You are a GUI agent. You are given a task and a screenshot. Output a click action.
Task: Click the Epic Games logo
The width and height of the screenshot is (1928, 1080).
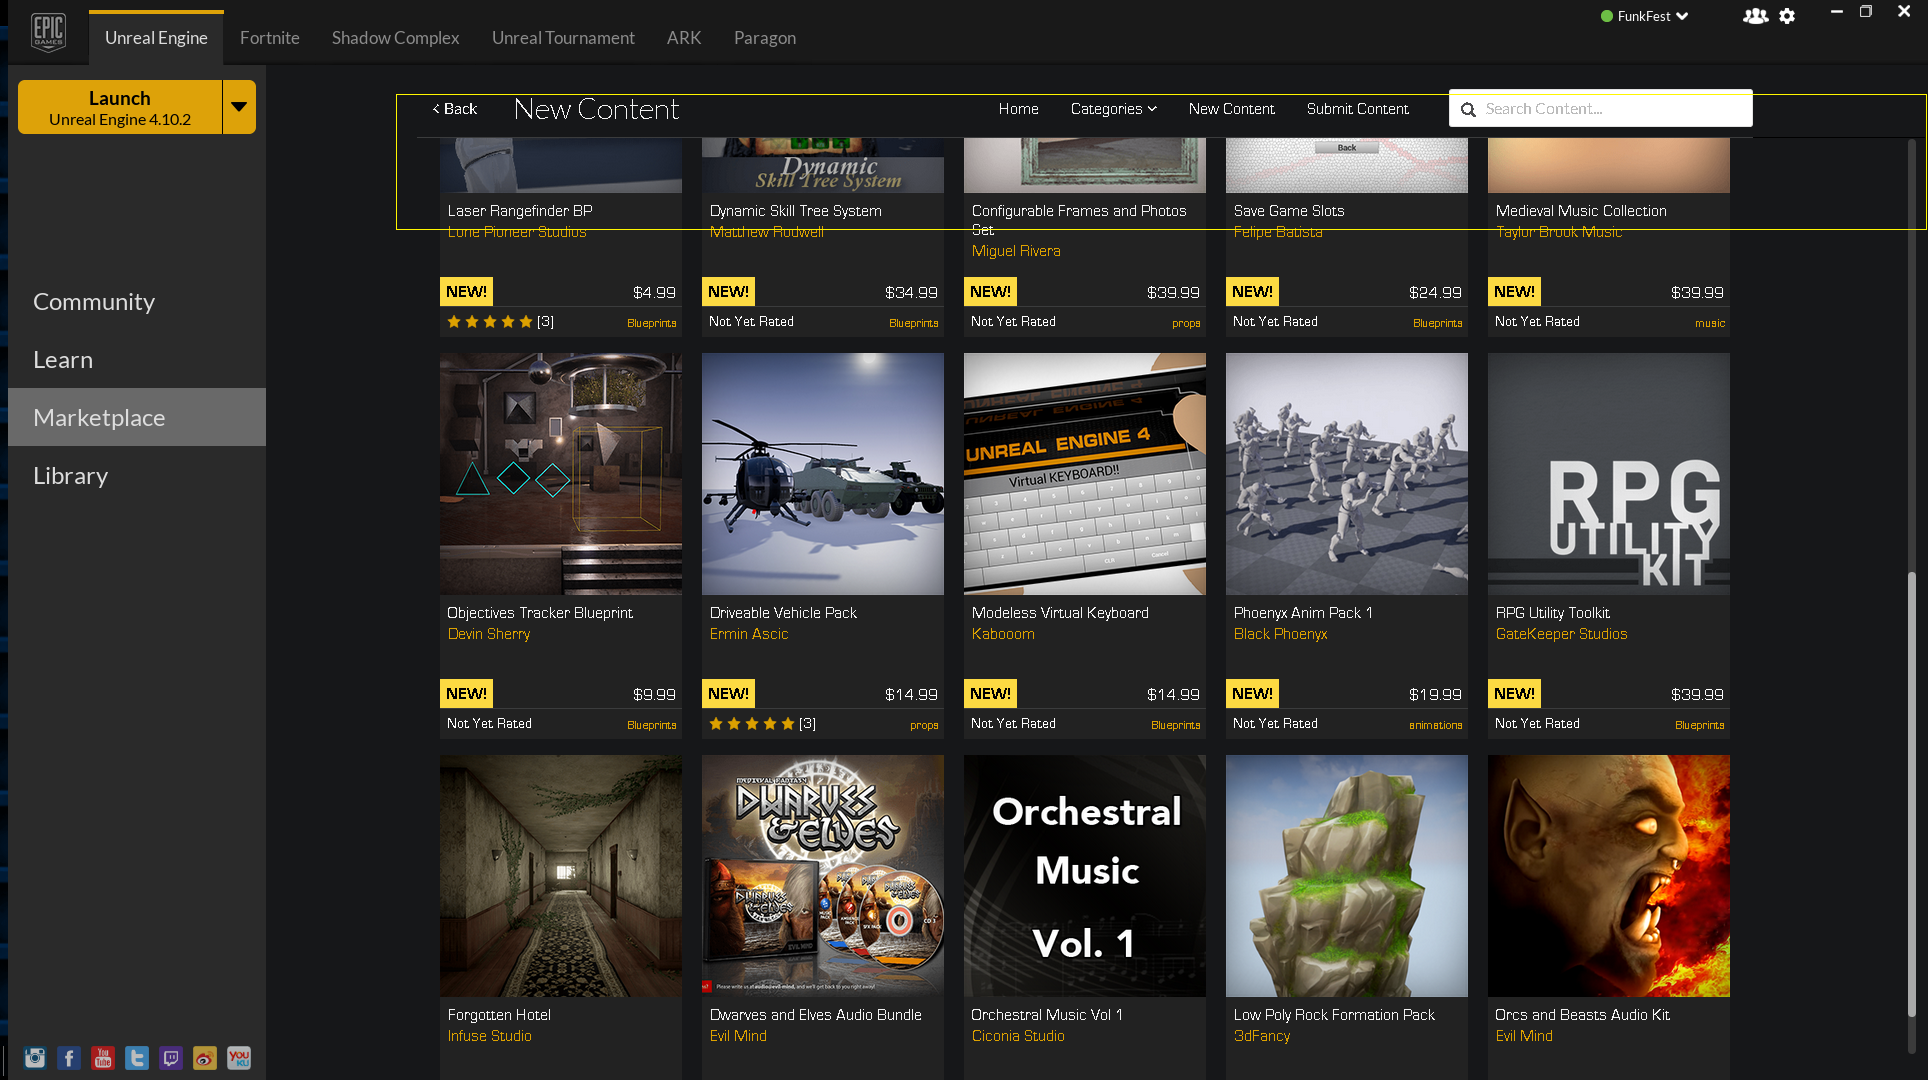(x=48, y=32)
